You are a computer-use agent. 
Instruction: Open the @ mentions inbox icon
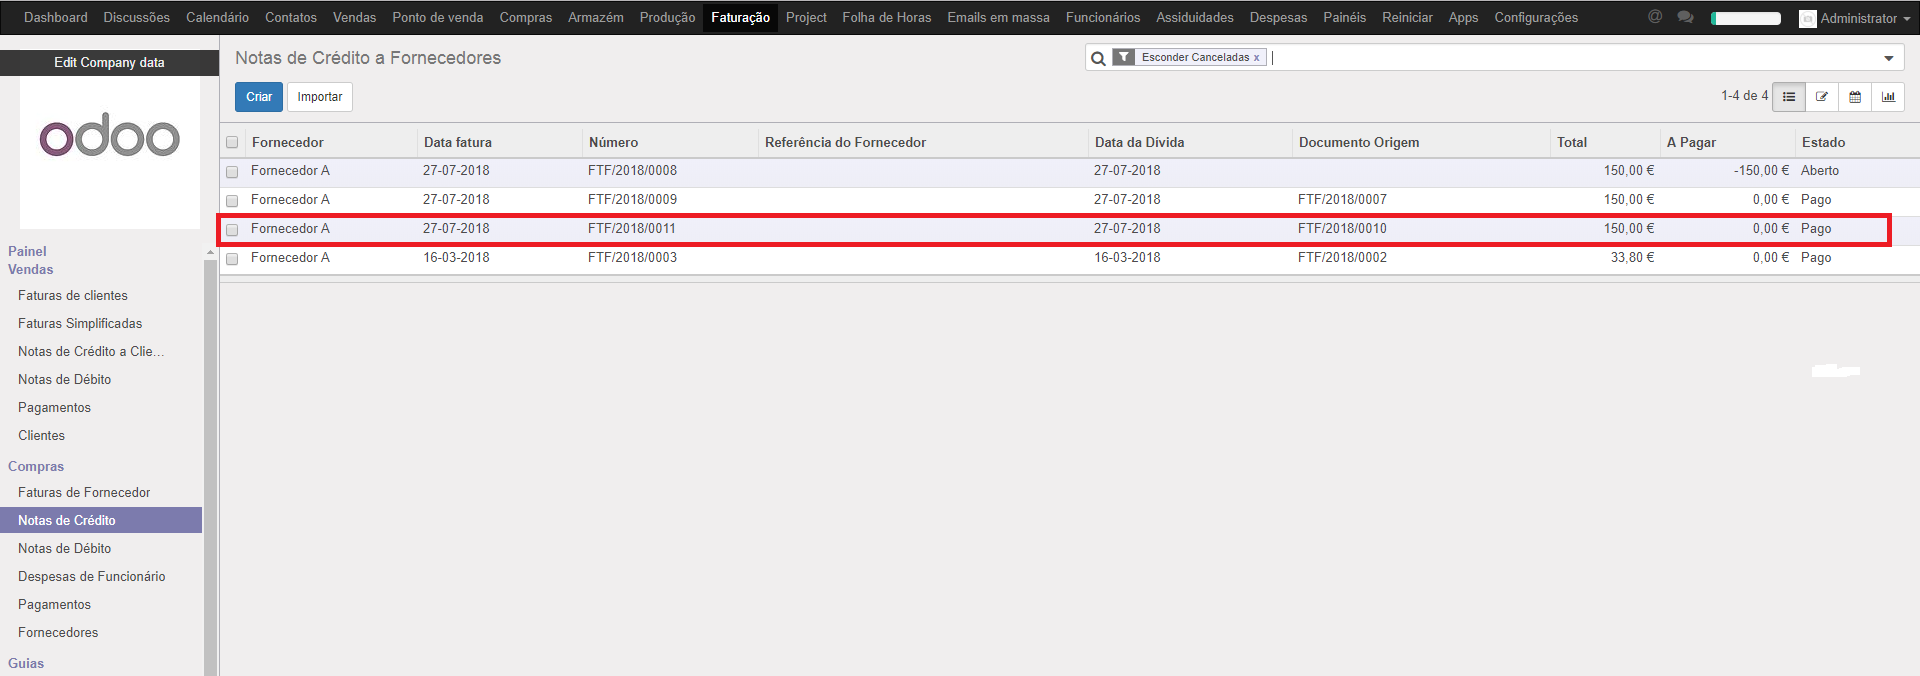point(1655,17)
